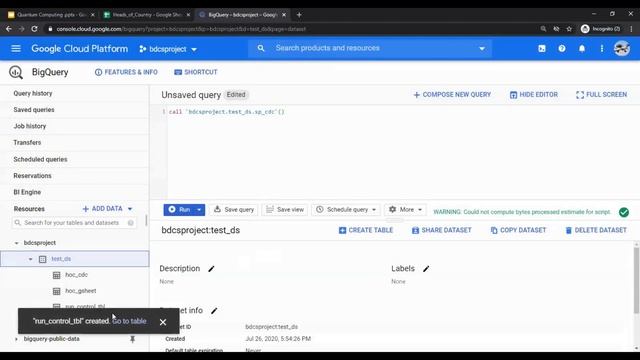Click pin icon next to bigquery-public-data
Viewport: 640px width, 360px height.
tap(132, 339)
